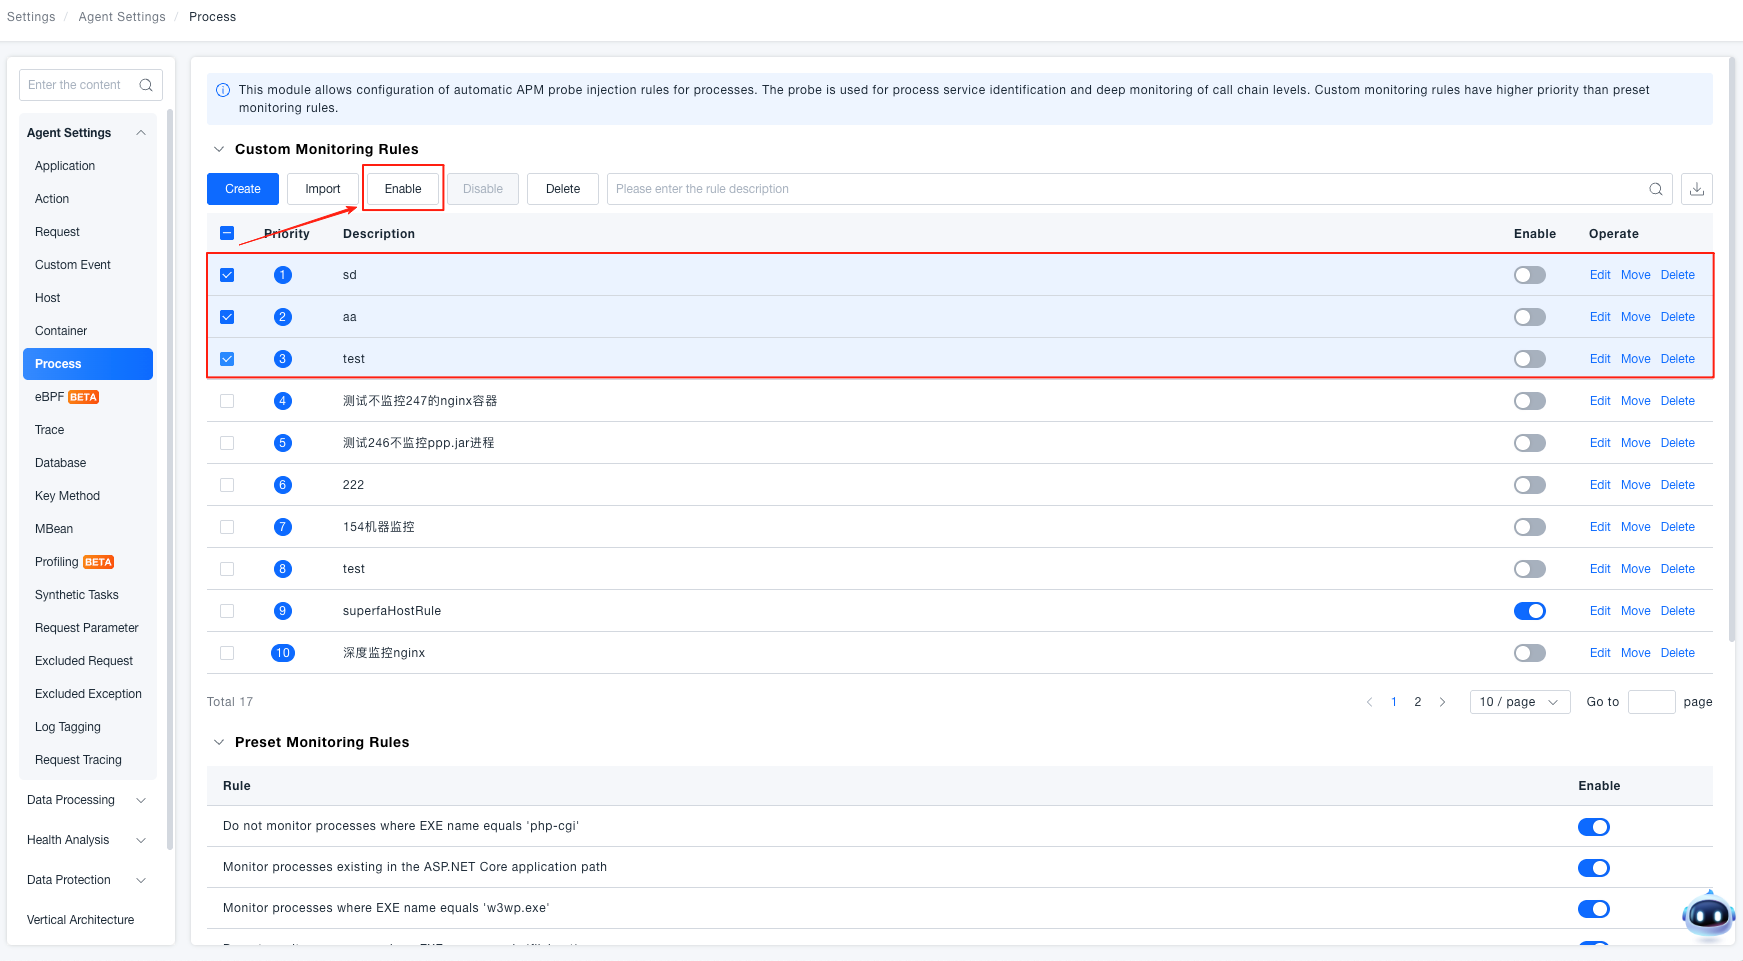Click the main page vertical scrollbar
This screenshot has height=961, width=1743.
point(1732,350)
